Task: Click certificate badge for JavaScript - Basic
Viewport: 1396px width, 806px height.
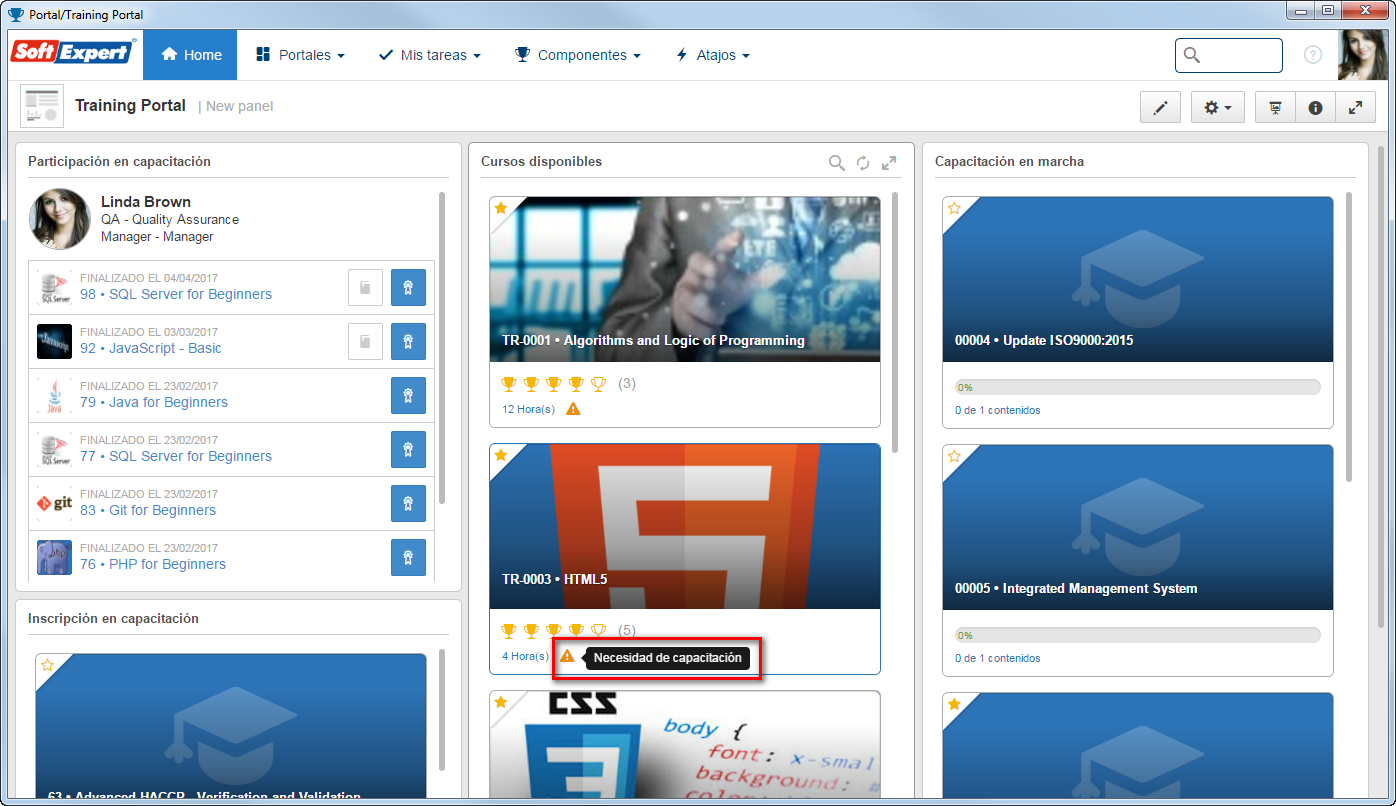Action: coord(408,341)
